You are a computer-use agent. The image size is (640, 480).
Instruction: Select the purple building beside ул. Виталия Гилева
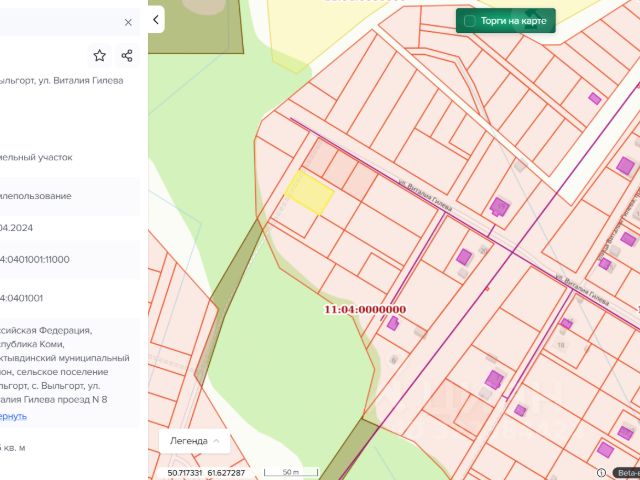(x=499, y=207)
